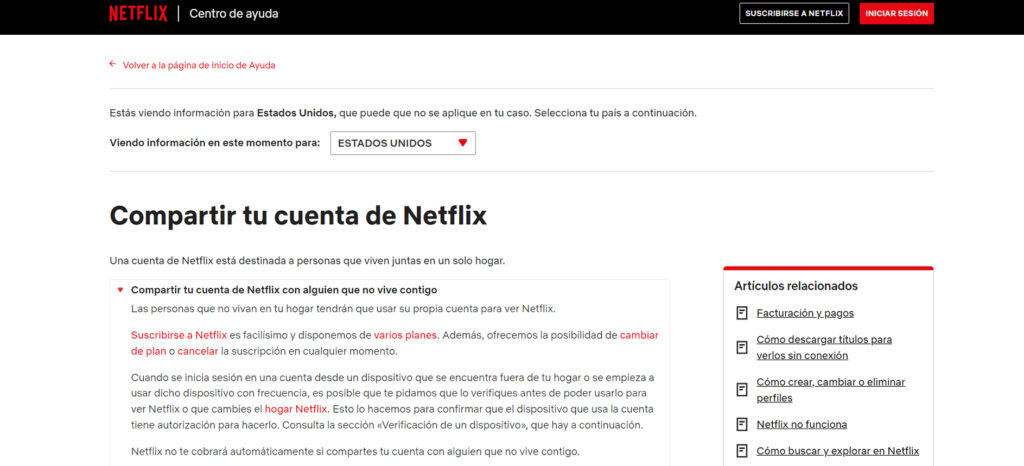Click the 'cancelar' subscription link
The width and height of the screenshot is (1024, 466).
(x=197, y=352)
